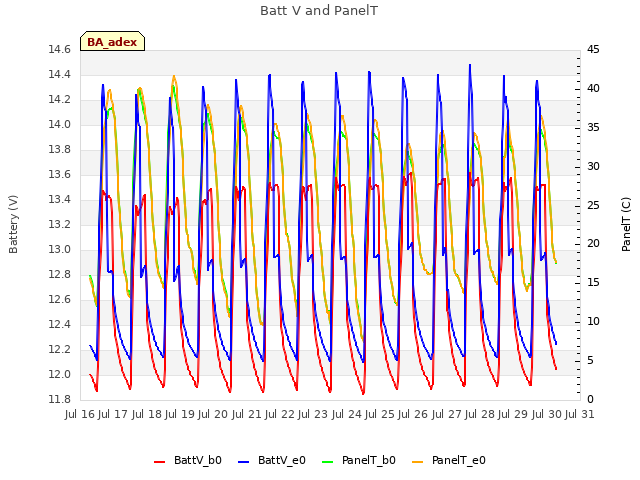Click the blue BattV_e0 legend swatch

click(x=243, y=462)
